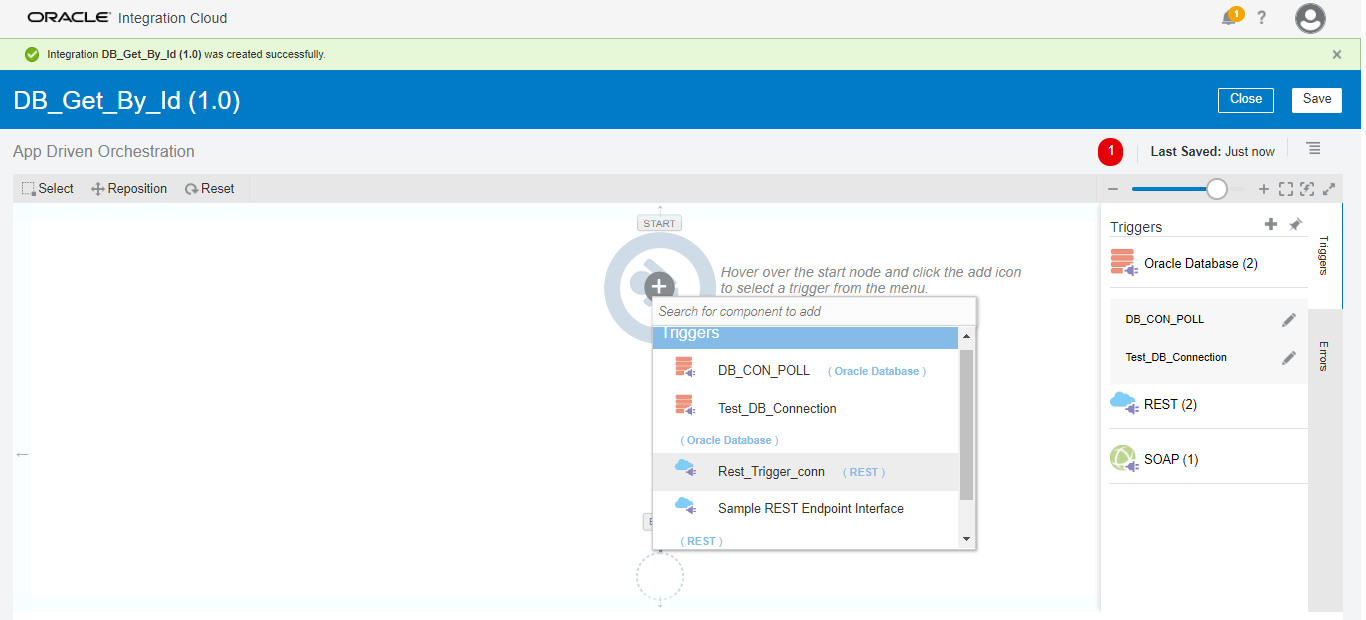The width and height of the screenshot is (1366, 620).
Task: Click the zoom slider handle
Action: pyautogui.click(x=1217, y=189)
